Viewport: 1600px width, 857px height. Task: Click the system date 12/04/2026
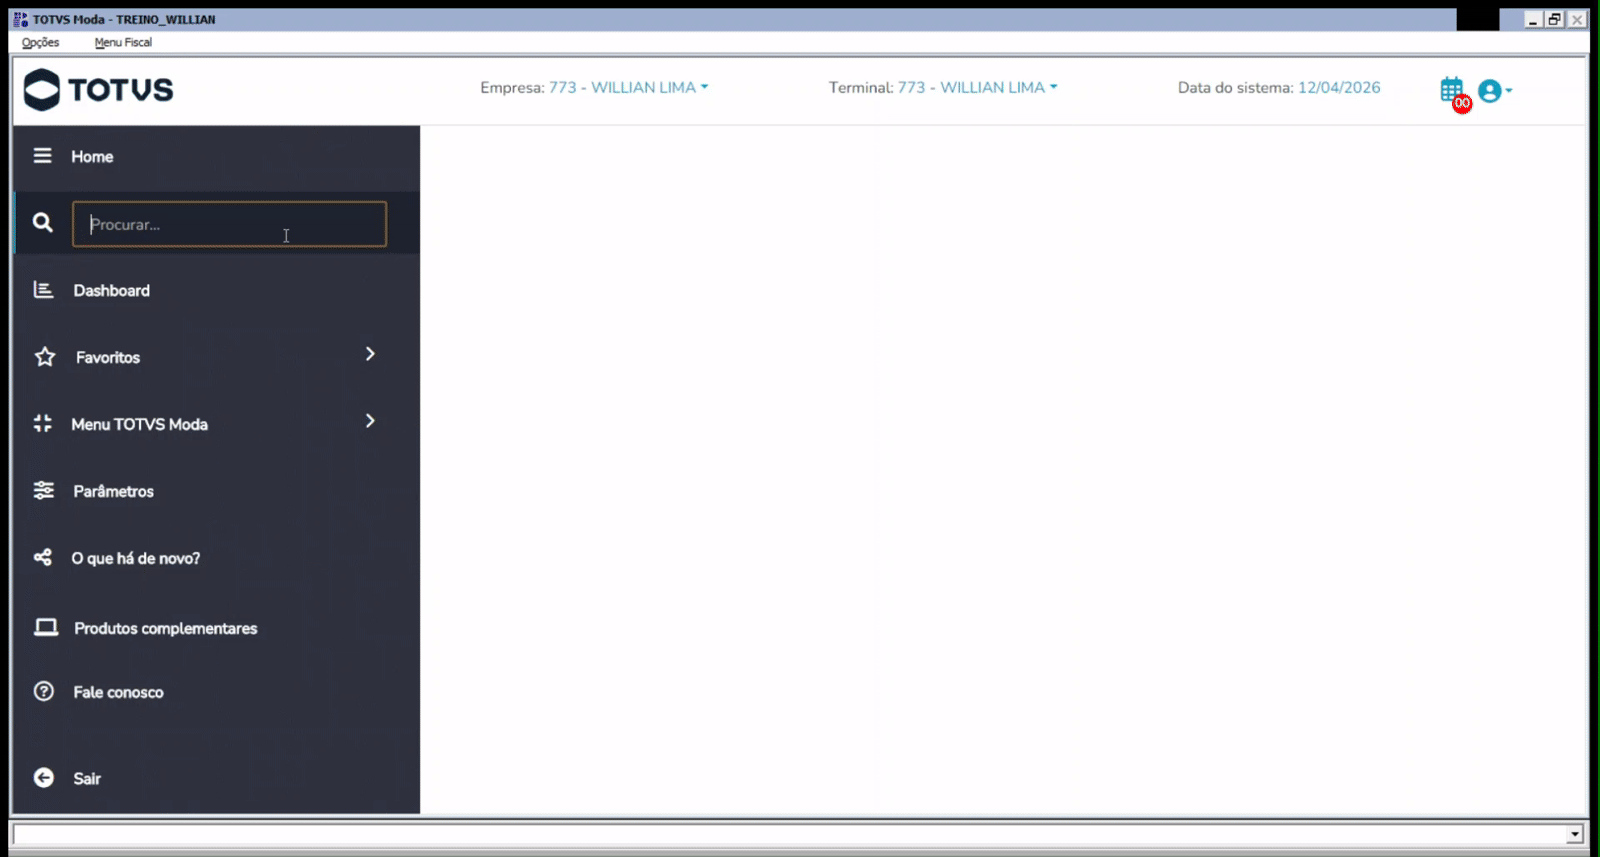click(1339, 88)
